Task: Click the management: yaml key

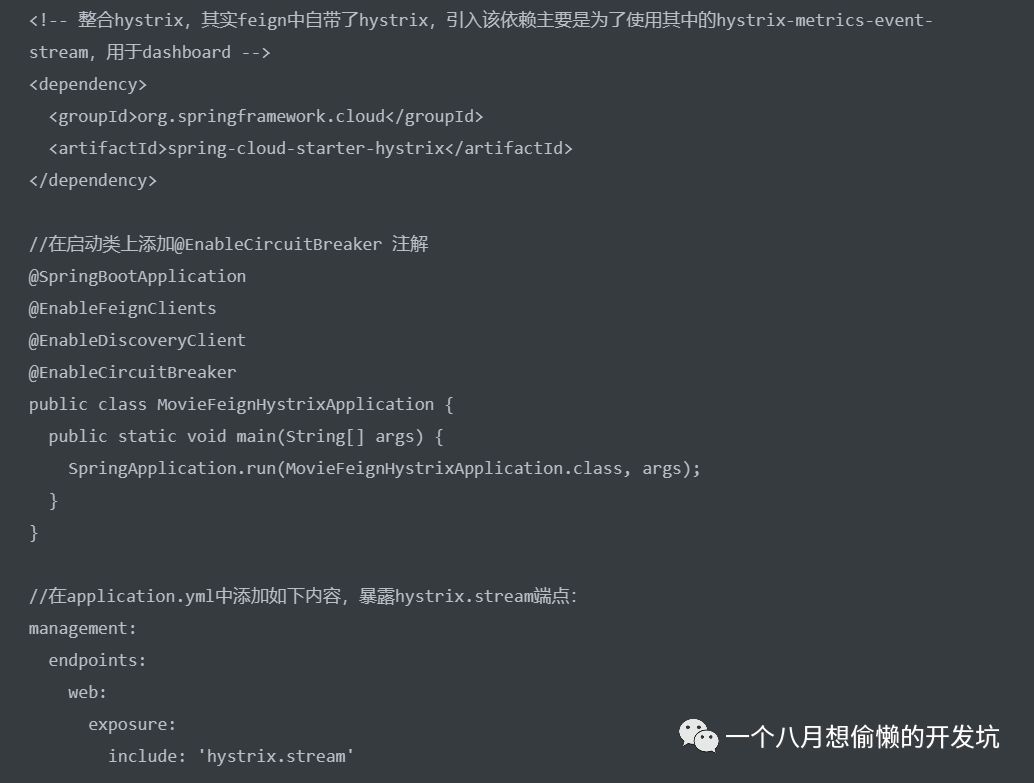Action: tap(82, 629)
